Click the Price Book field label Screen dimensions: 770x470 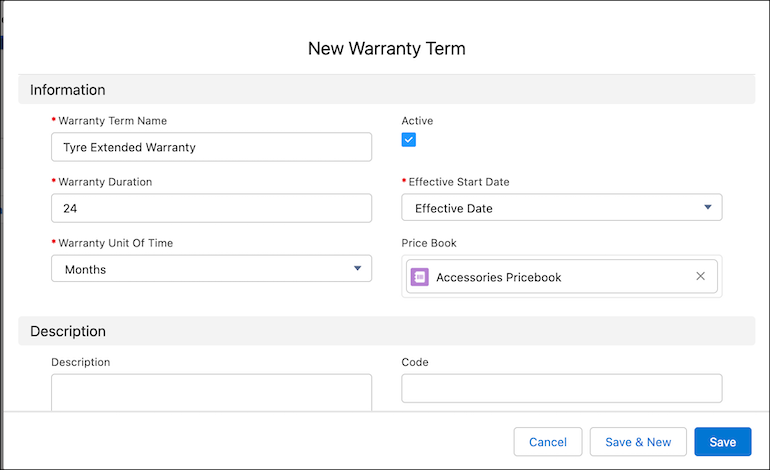coord(428,243)
